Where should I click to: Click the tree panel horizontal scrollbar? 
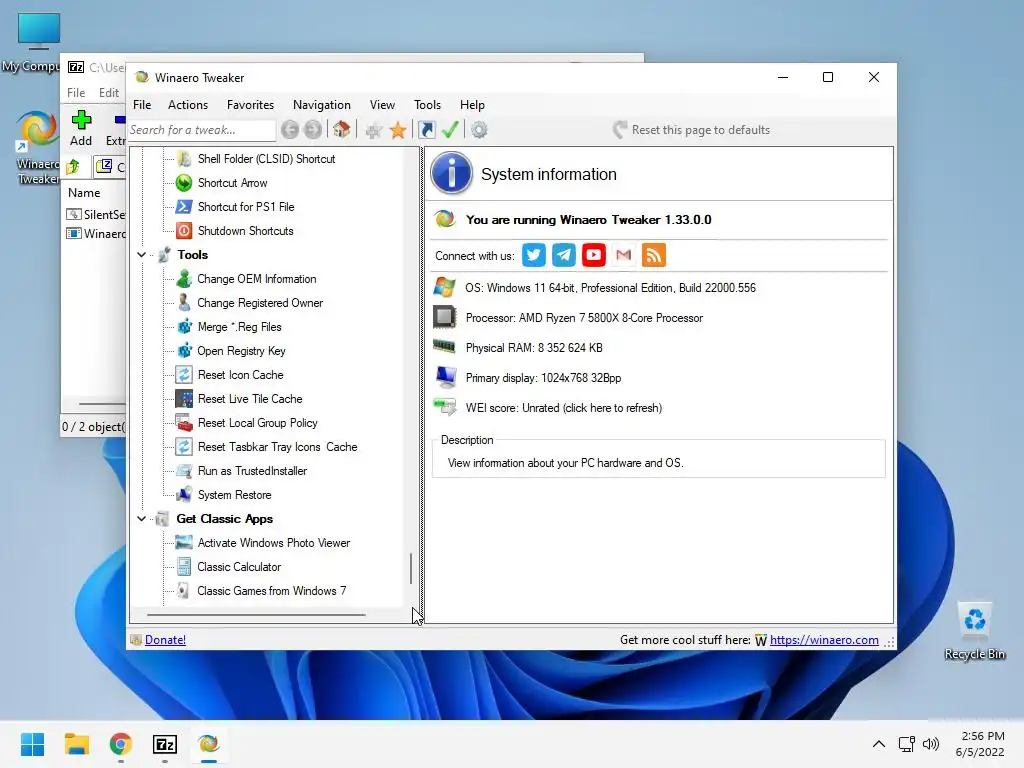(256, 615)
